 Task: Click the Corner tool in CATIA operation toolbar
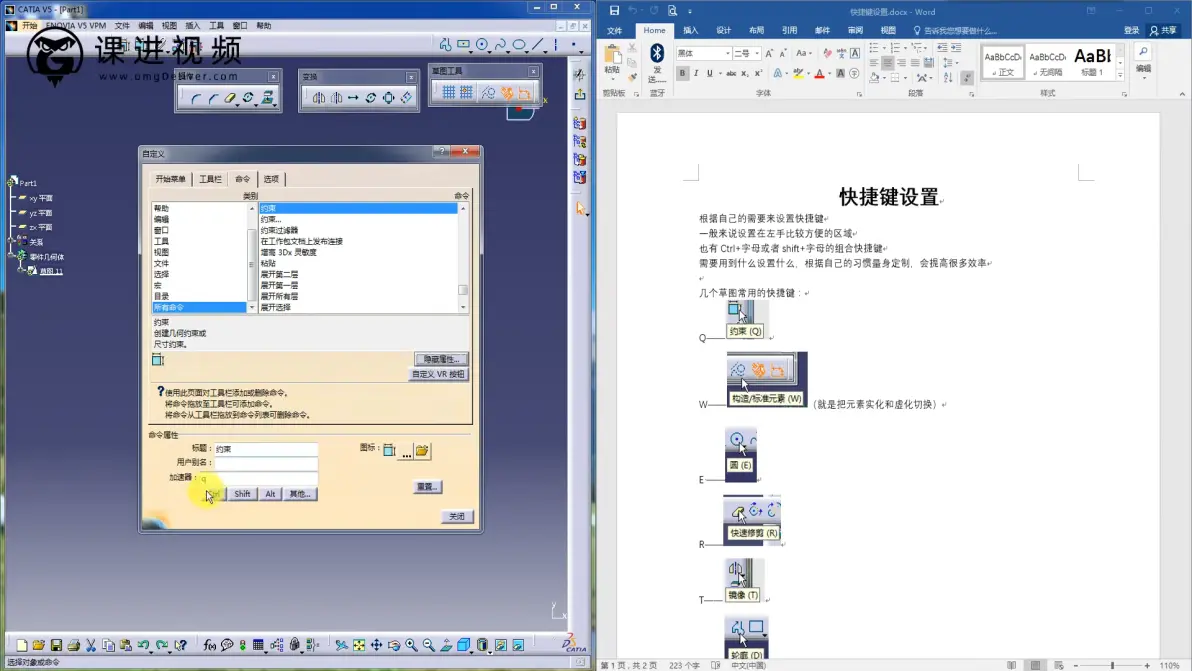click(x=196, y=98)
